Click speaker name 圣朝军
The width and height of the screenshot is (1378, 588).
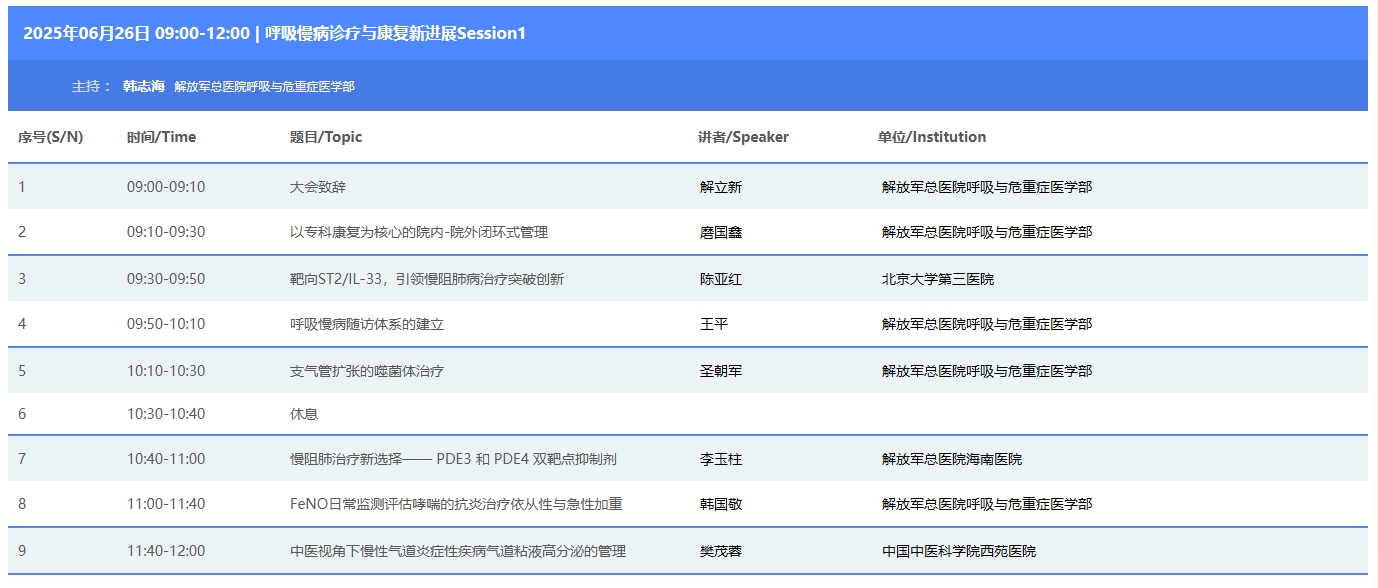click(x=721, y=371)
